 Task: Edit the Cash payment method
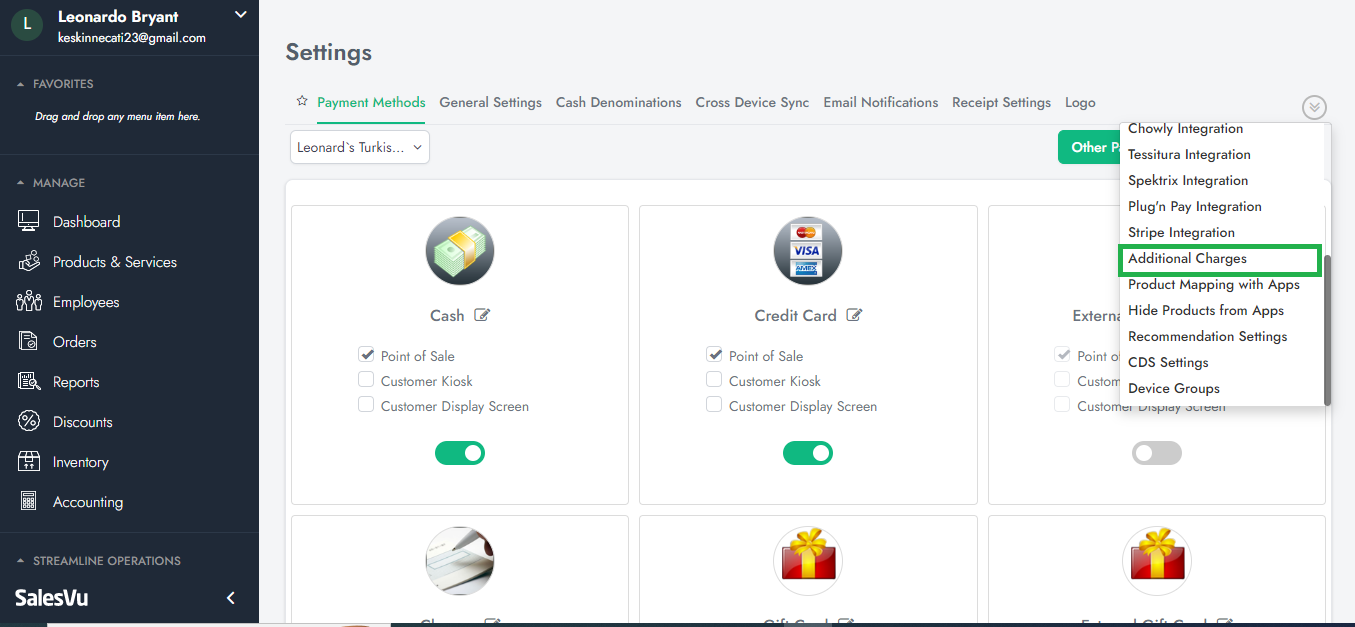click(x=482, y=315)
